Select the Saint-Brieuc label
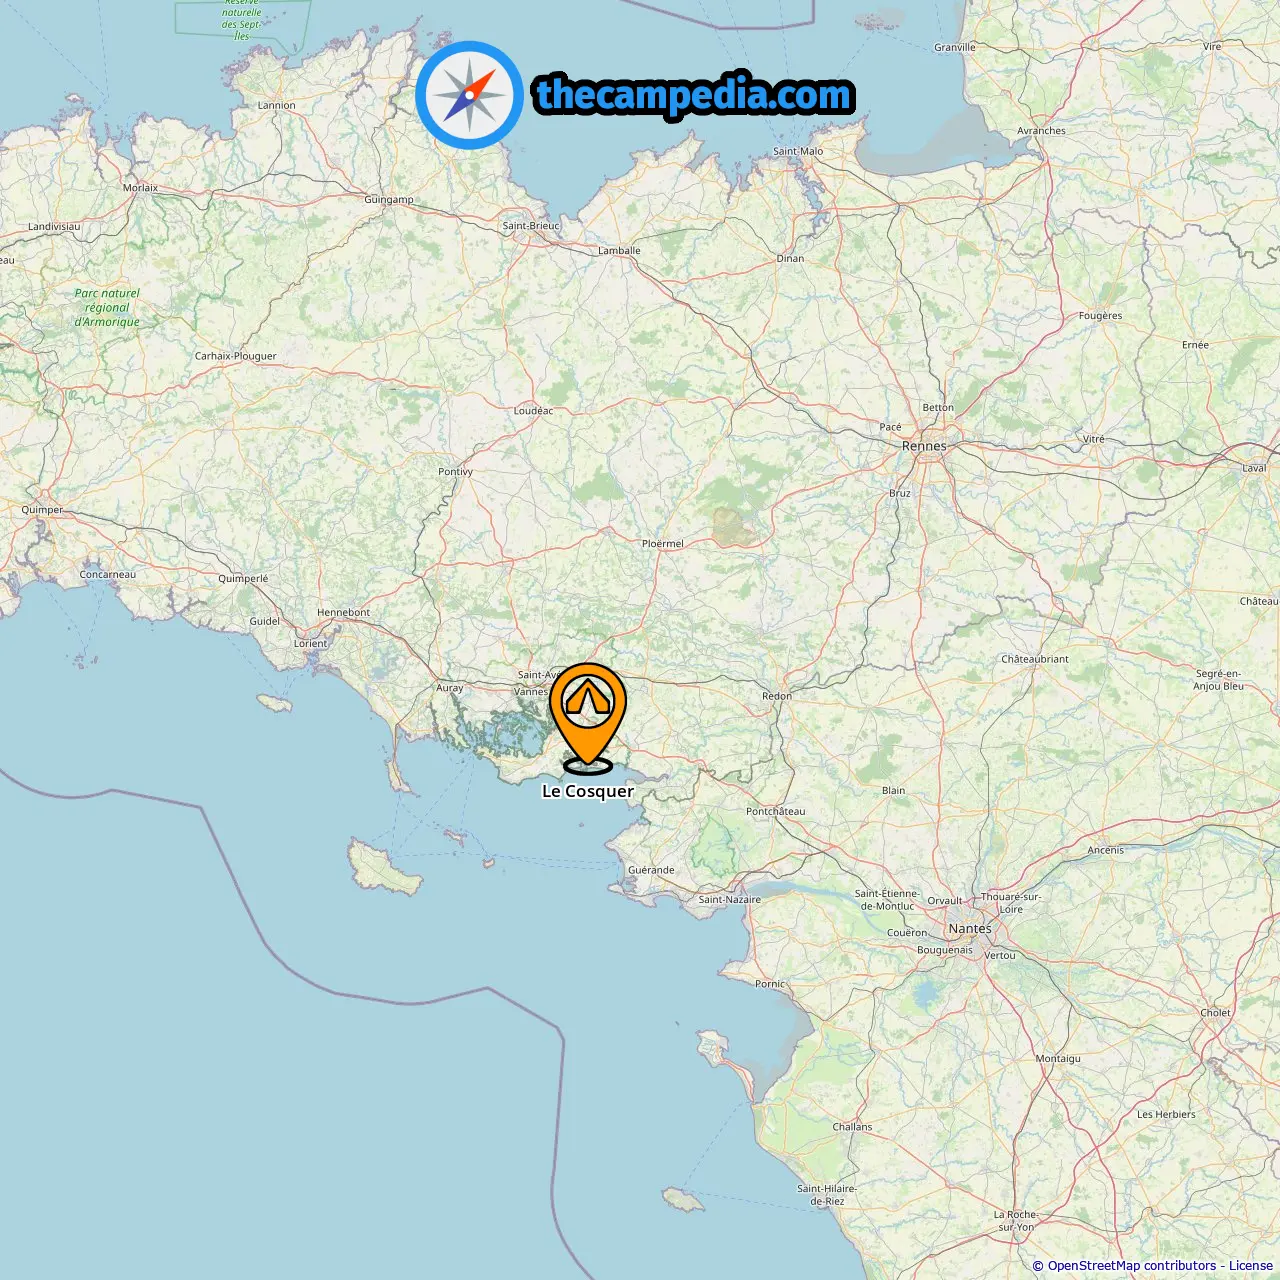The image size is (1280, 1280). pyautogui.click(x=531, y=226)
